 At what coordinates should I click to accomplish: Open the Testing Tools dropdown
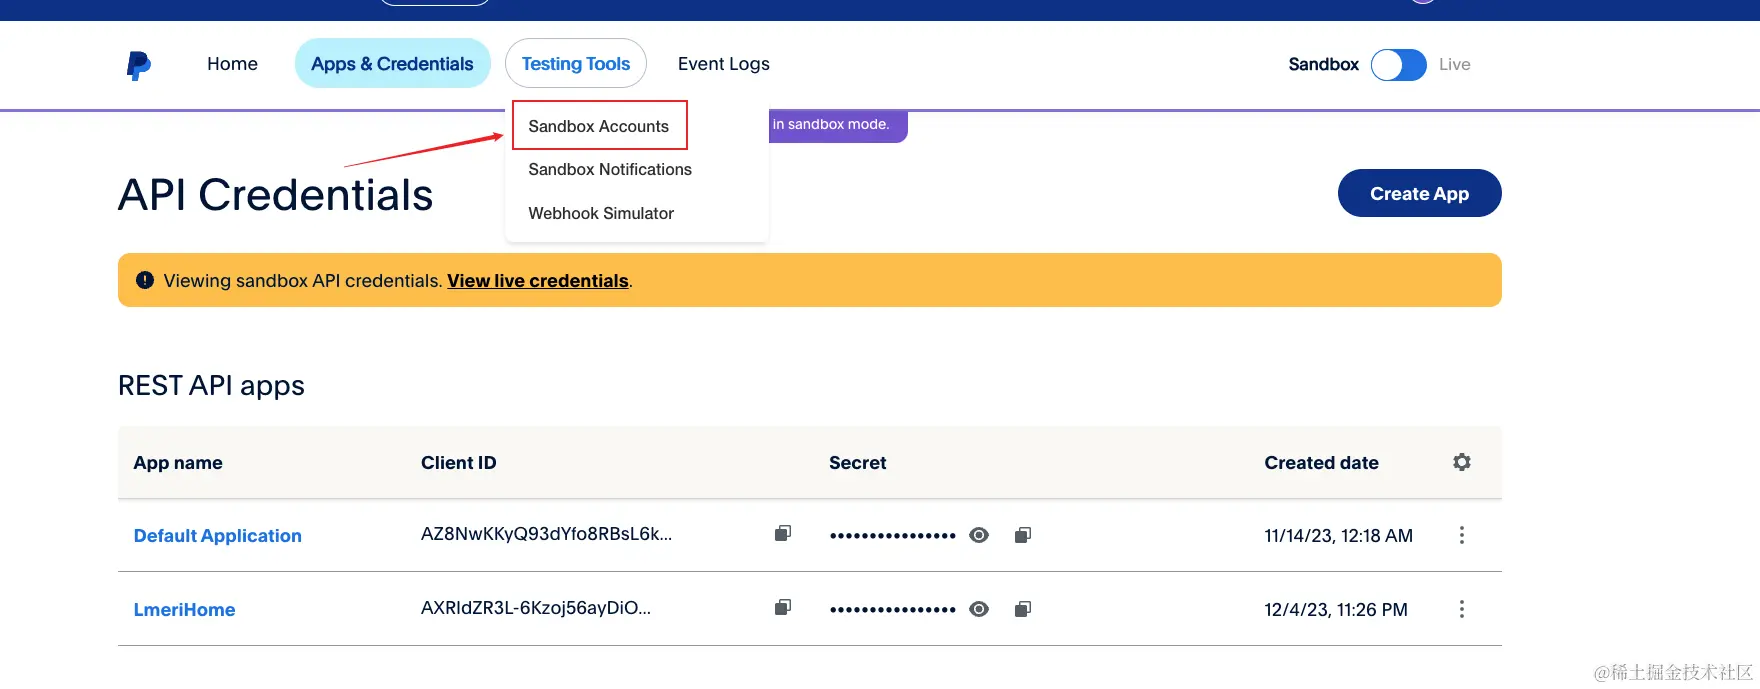coord(576,64)
